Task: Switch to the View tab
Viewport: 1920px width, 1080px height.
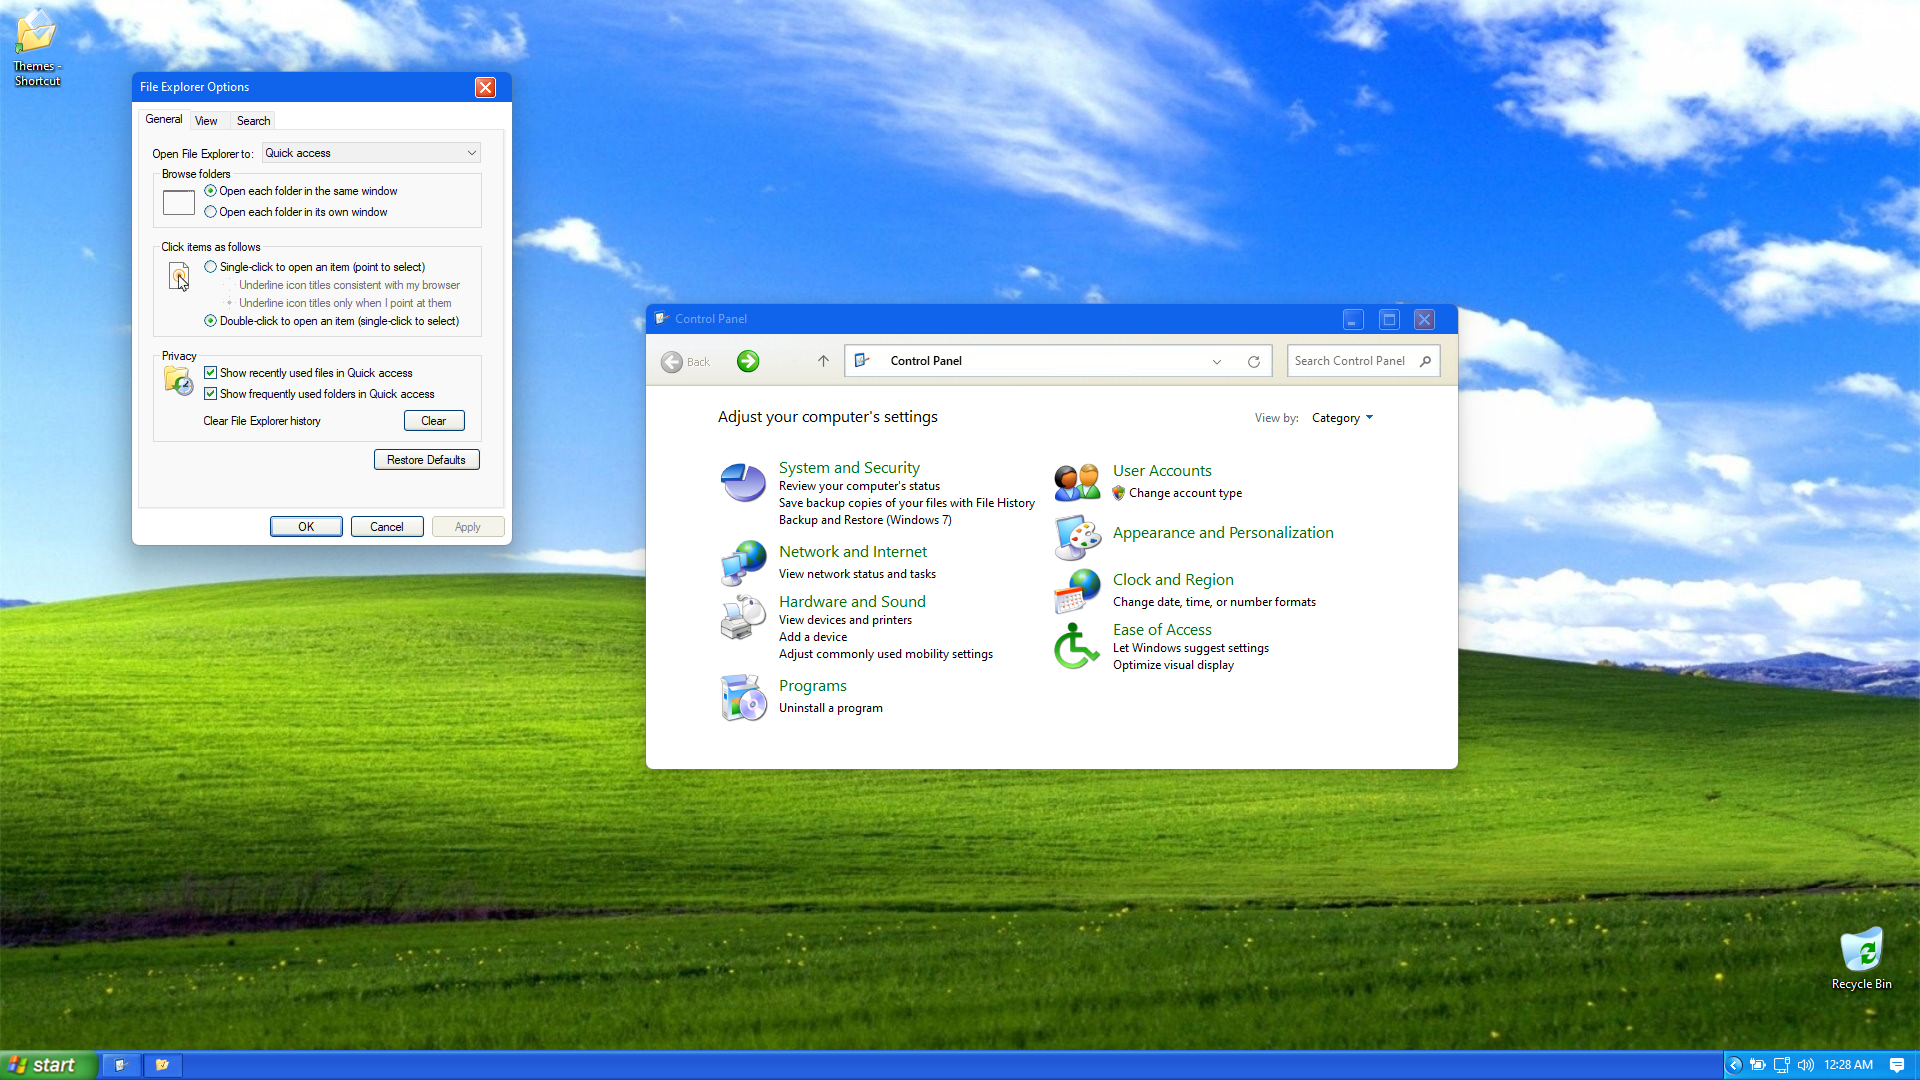Action: (x=206, y=121)
